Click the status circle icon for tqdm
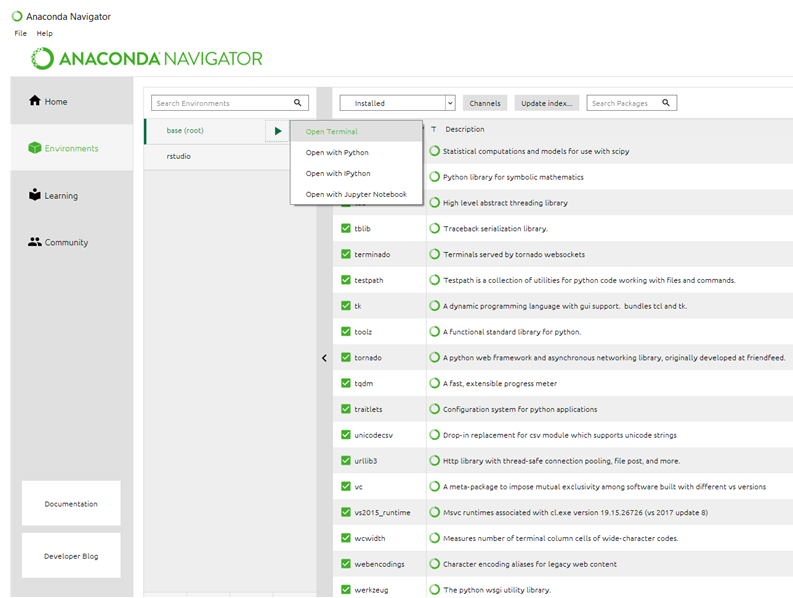 coord(434,383)
